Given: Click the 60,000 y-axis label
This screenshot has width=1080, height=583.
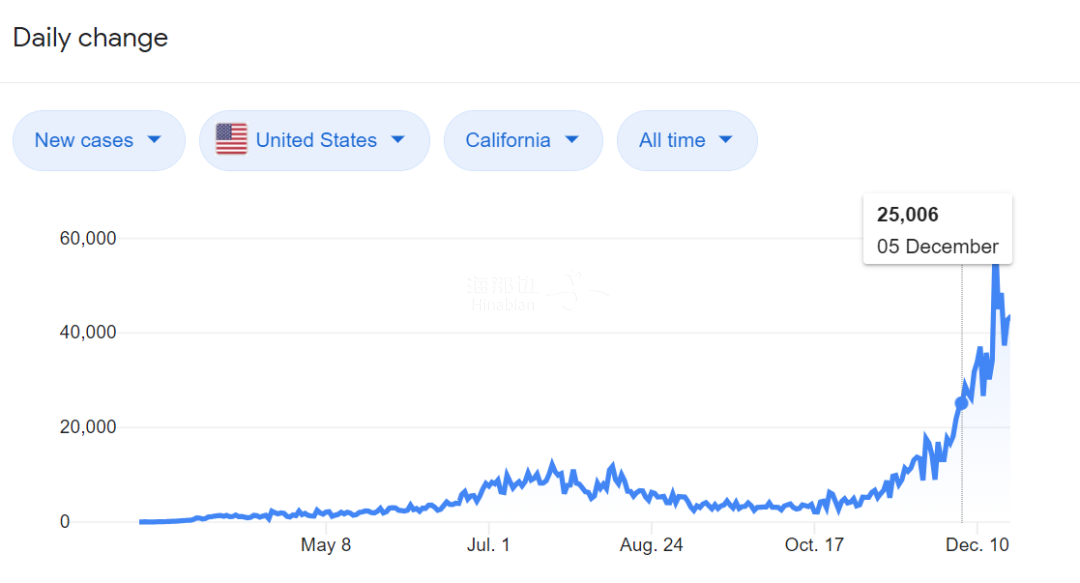Looking at the screenshot, I should (88, 238).
